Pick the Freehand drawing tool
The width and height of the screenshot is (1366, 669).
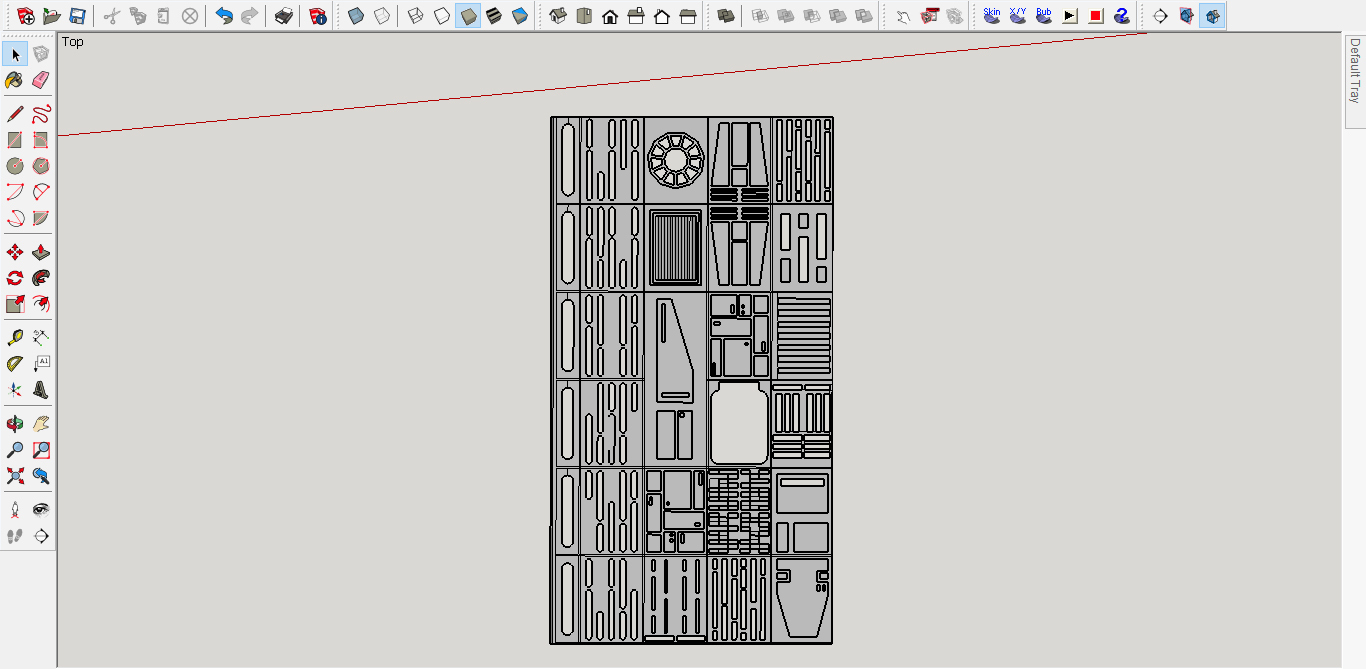tap(41, 114)
